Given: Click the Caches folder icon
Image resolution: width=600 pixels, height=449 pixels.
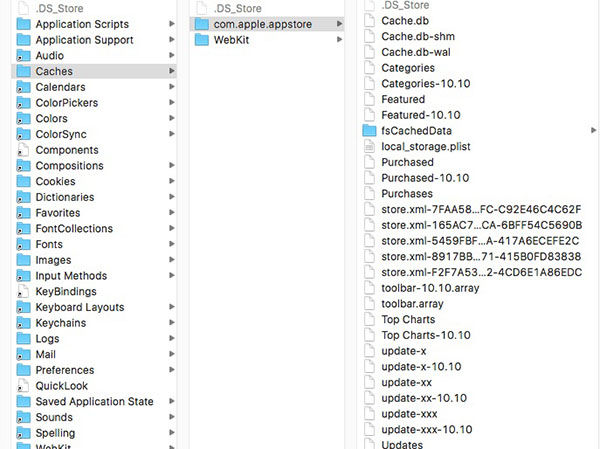Looking at the screenshot, I should [24, 71].
